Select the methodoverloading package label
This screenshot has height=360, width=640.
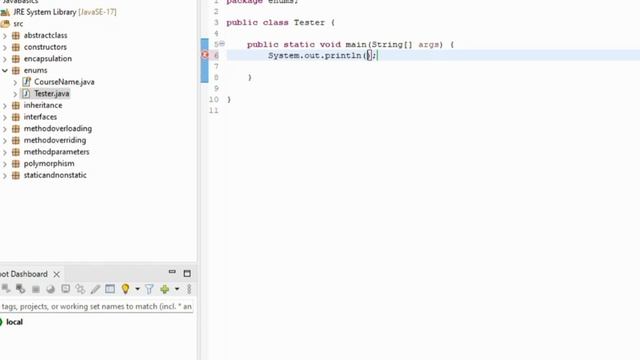click(x=58, y=129)
